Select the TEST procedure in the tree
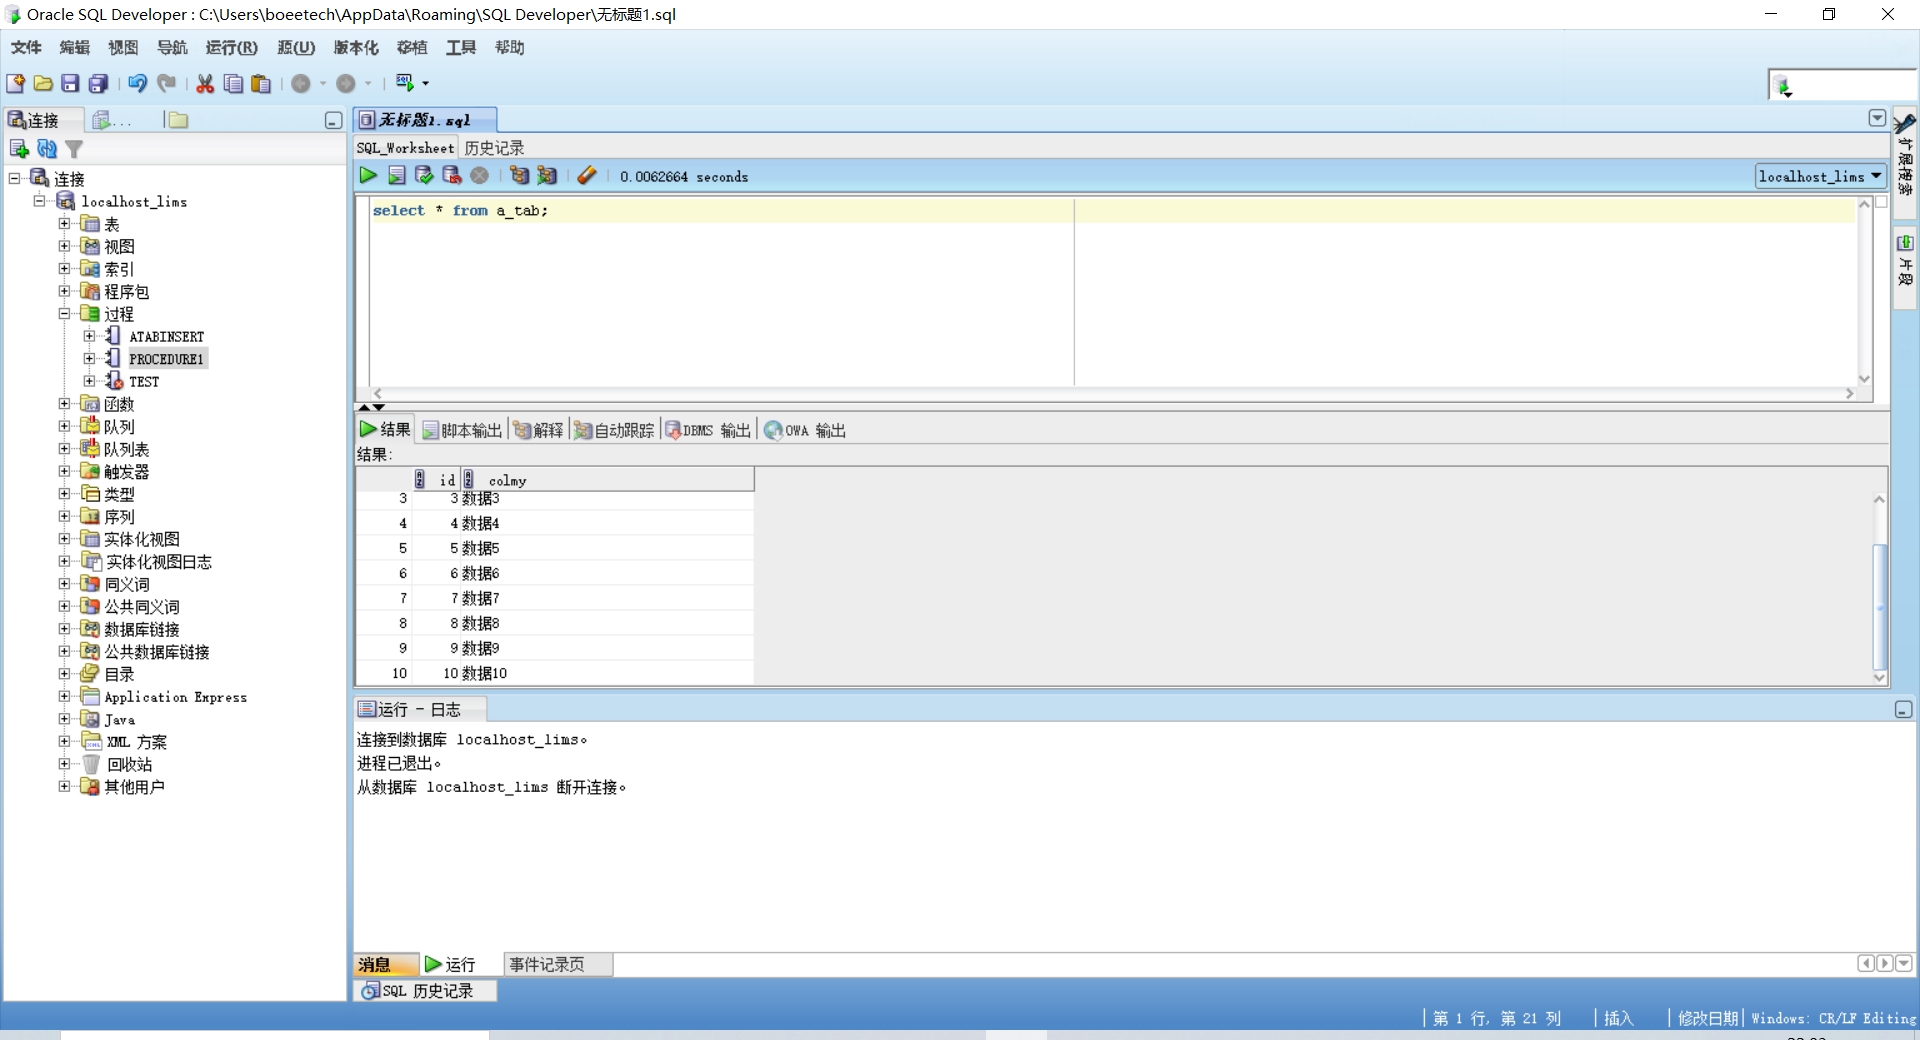Screen dimensions: 1920x1040 click(145, 381)
